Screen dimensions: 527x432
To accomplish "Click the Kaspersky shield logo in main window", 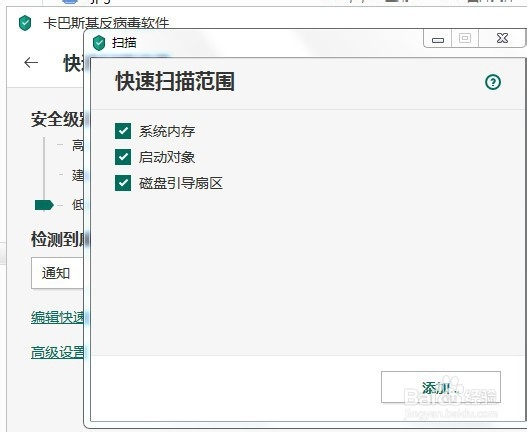I will click(25, 23).
